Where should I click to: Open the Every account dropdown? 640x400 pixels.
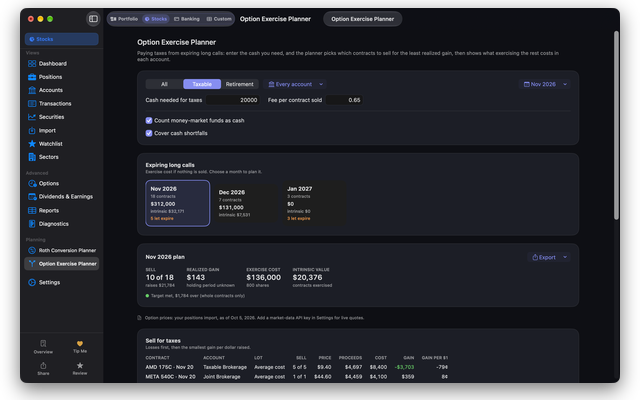pyautogui.click(x=296, y=84)
